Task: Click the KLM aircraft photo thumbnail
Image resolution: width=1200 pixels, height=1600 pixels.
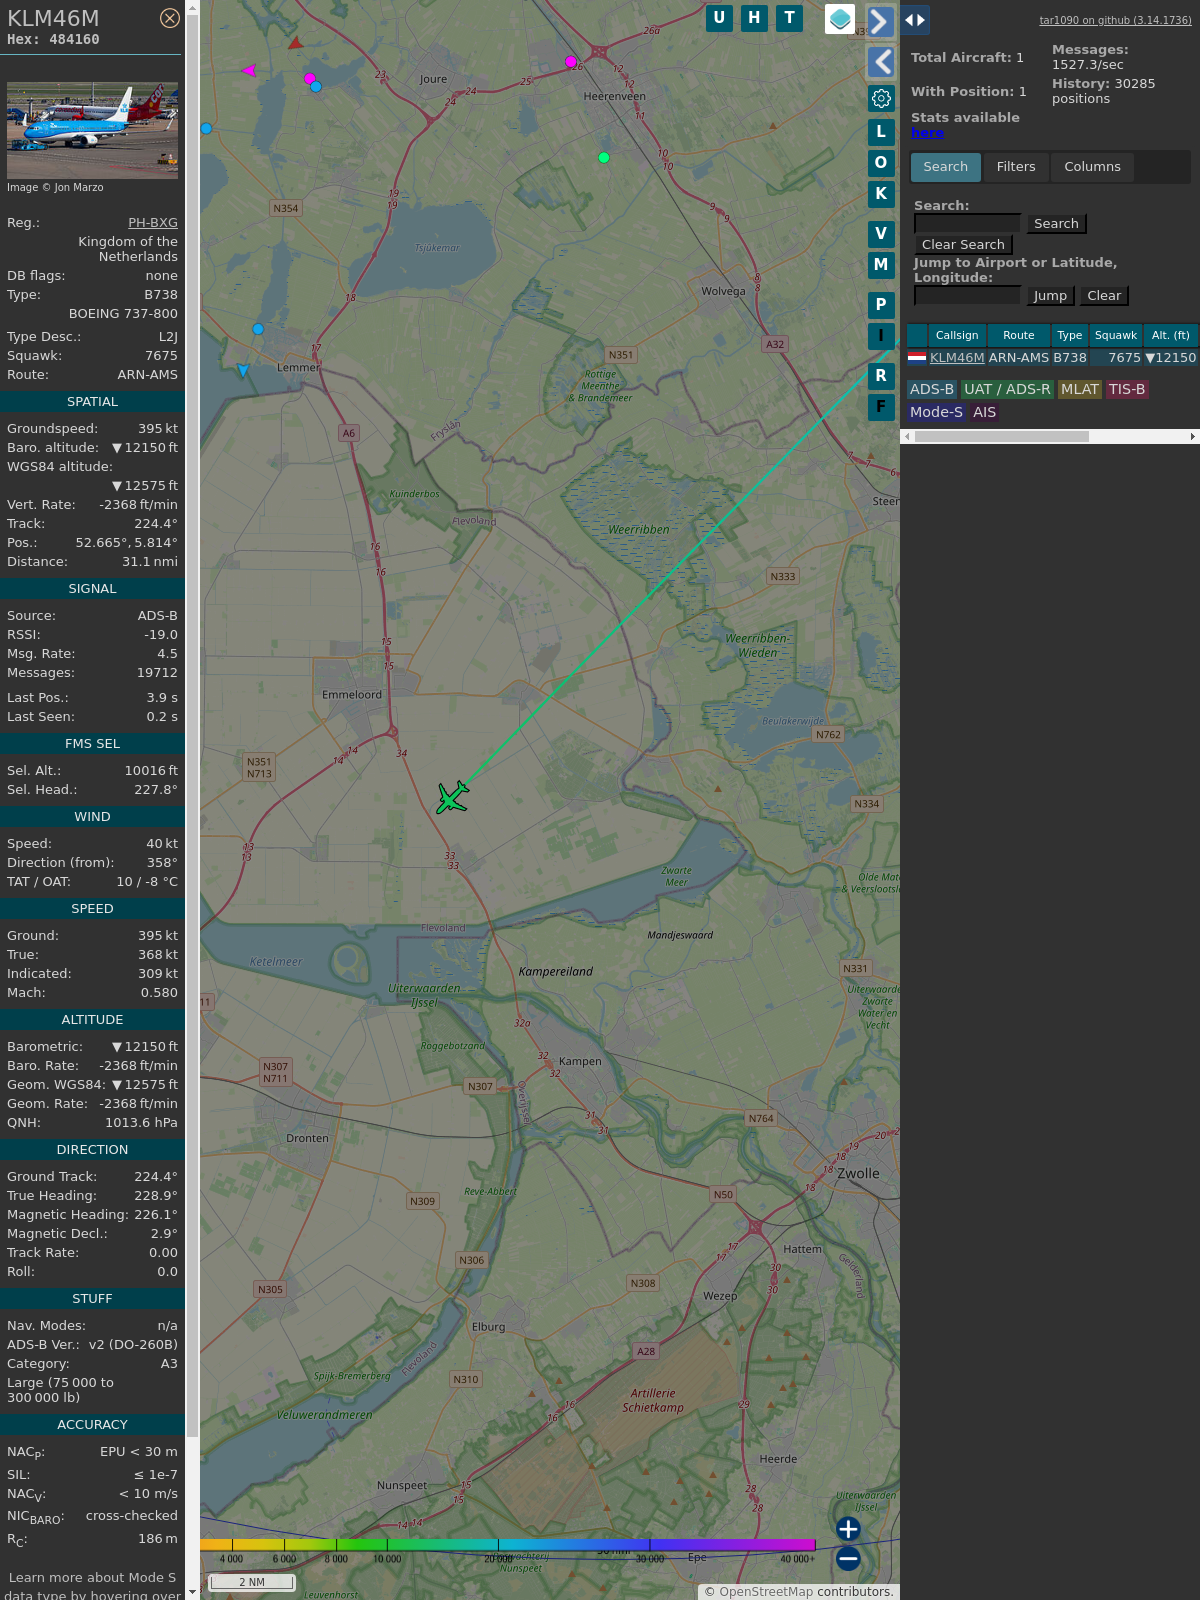Action: click(x=92, y=130)
